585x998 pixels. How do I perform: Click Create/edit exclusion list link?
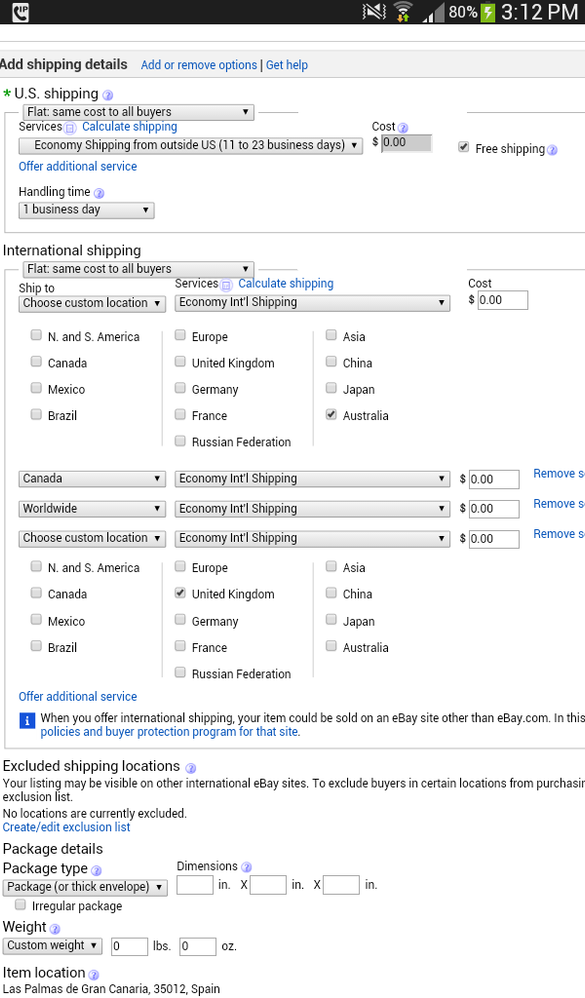[66, 827]
